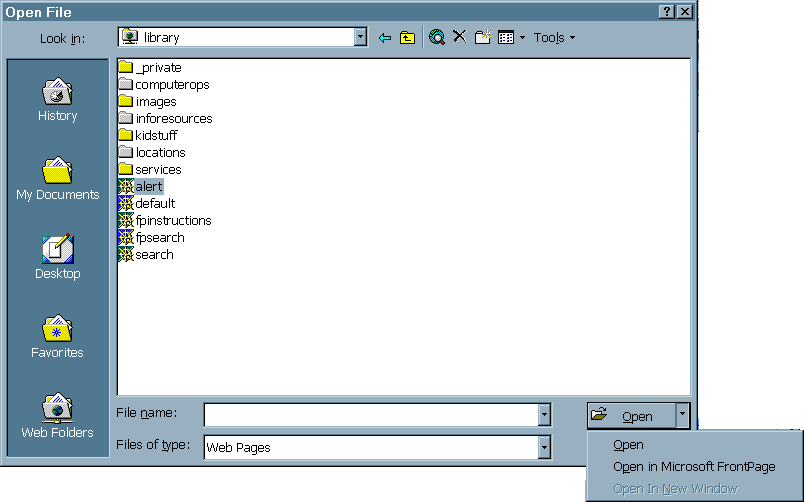Click the Help question mark button

point(666,12)
